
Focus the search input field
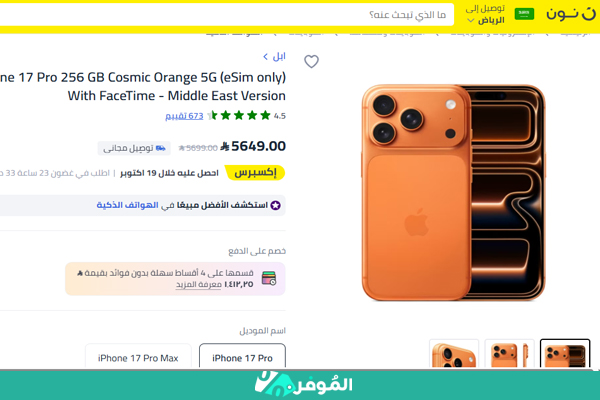tap(227, 15)
